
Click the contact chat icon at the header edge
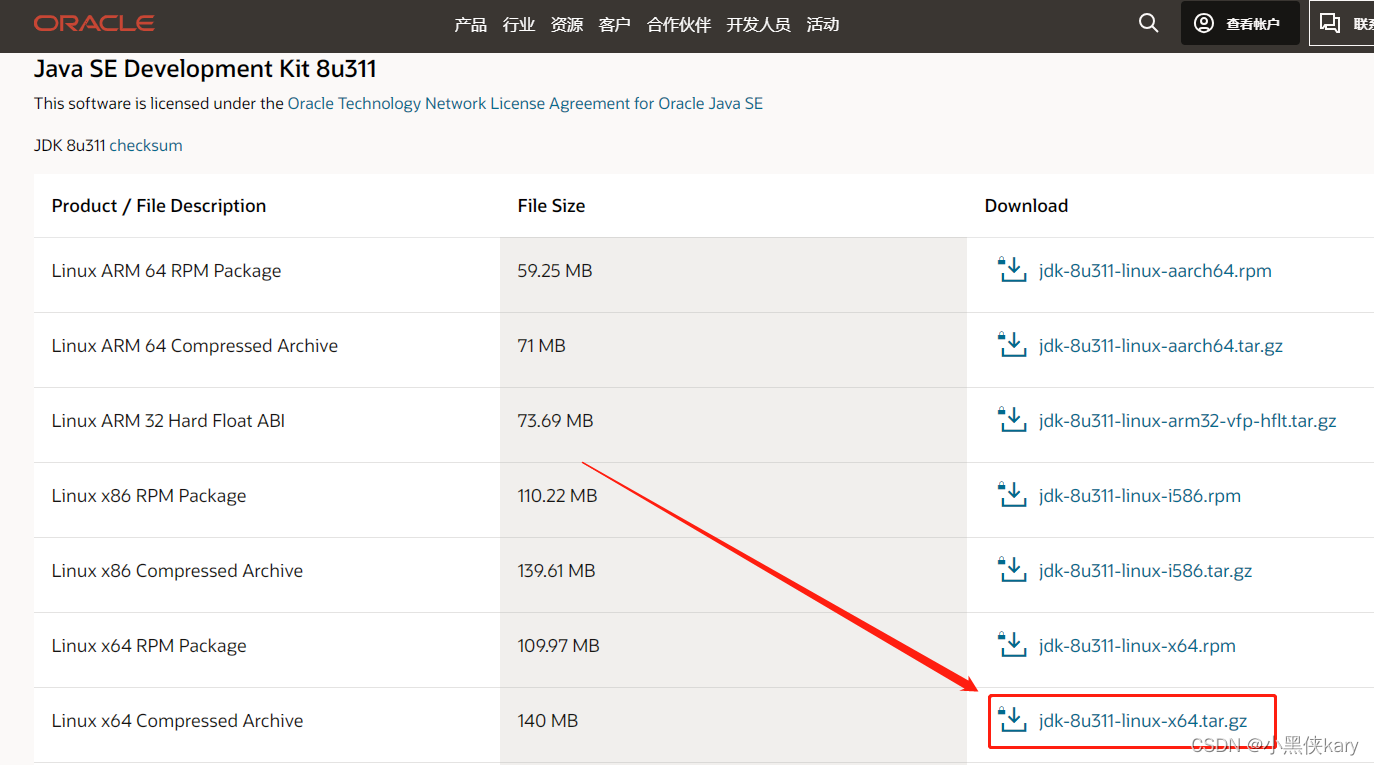tap(1329, 23)
